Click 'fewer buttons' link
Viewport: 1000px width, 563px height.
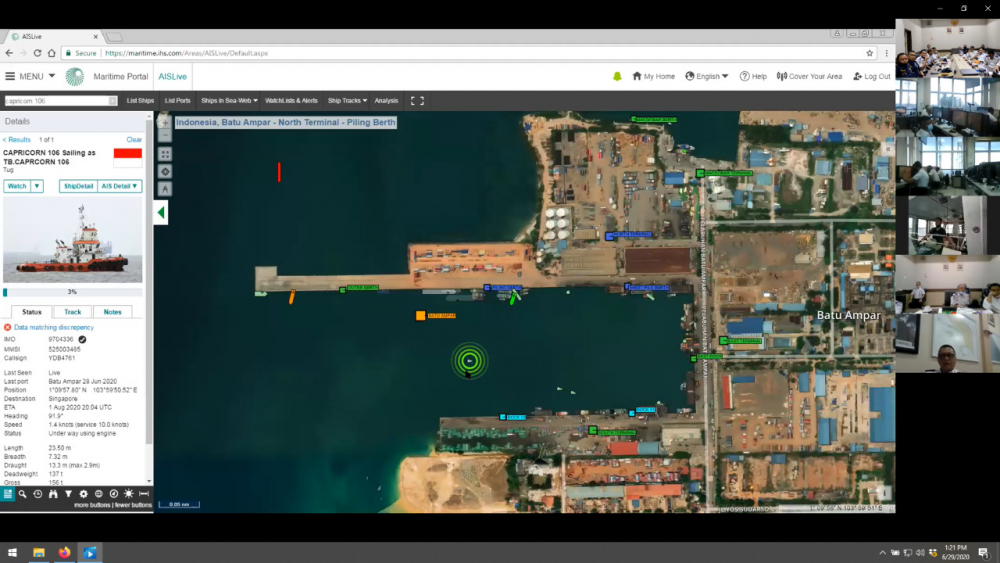click(133, 505)
